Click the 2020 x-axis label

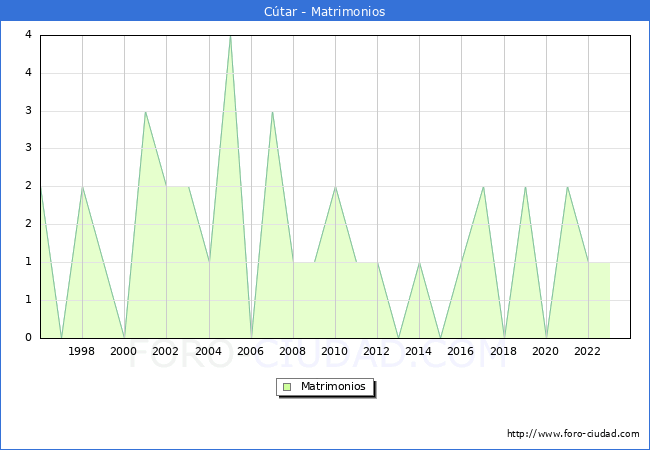click(x=546, y=351)
